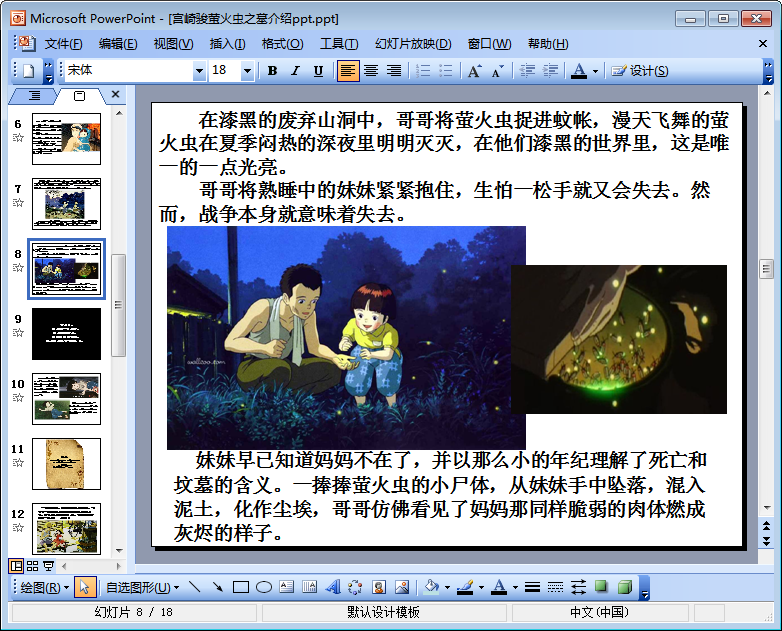
Task: Close the slide thumbnail pane
Action: click(x=115, y=94)
